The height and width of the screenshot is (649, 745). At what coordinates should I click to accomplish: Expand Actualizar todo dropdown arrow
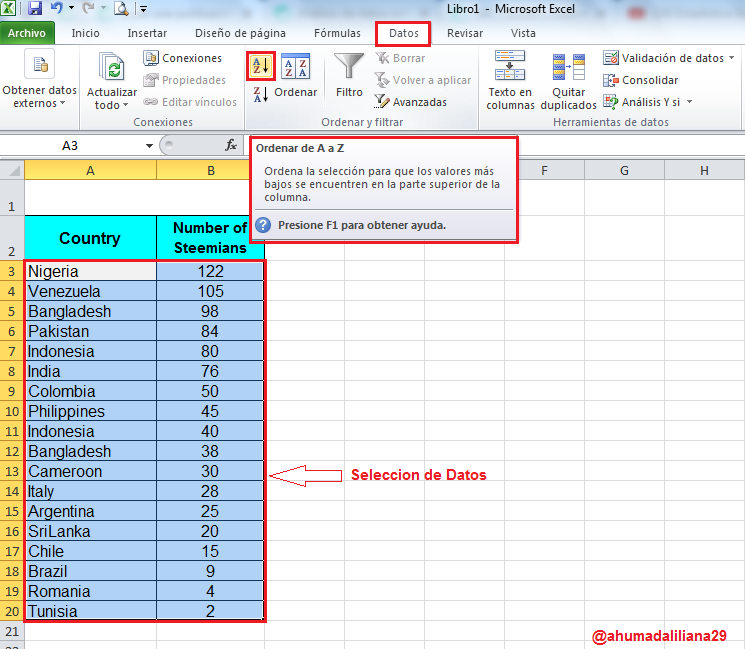[125, 105]
